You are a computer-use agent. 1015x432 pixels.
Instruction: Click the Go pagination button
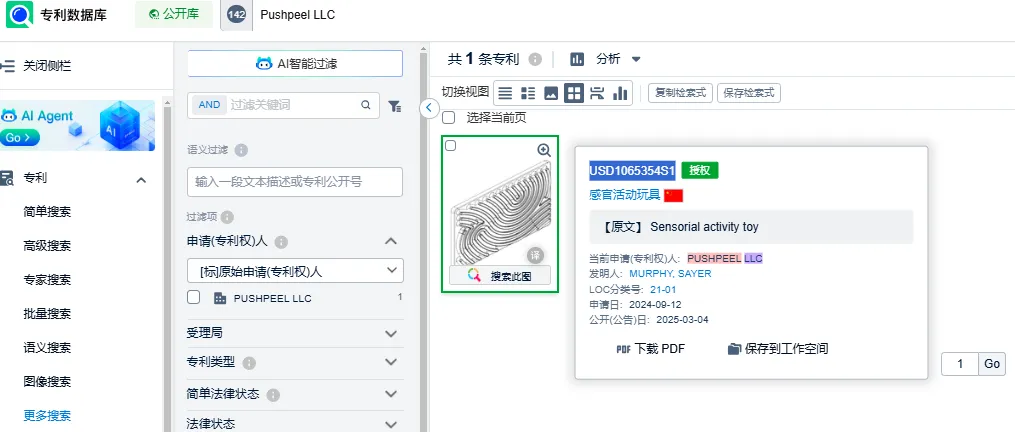[x=992, y=364]
